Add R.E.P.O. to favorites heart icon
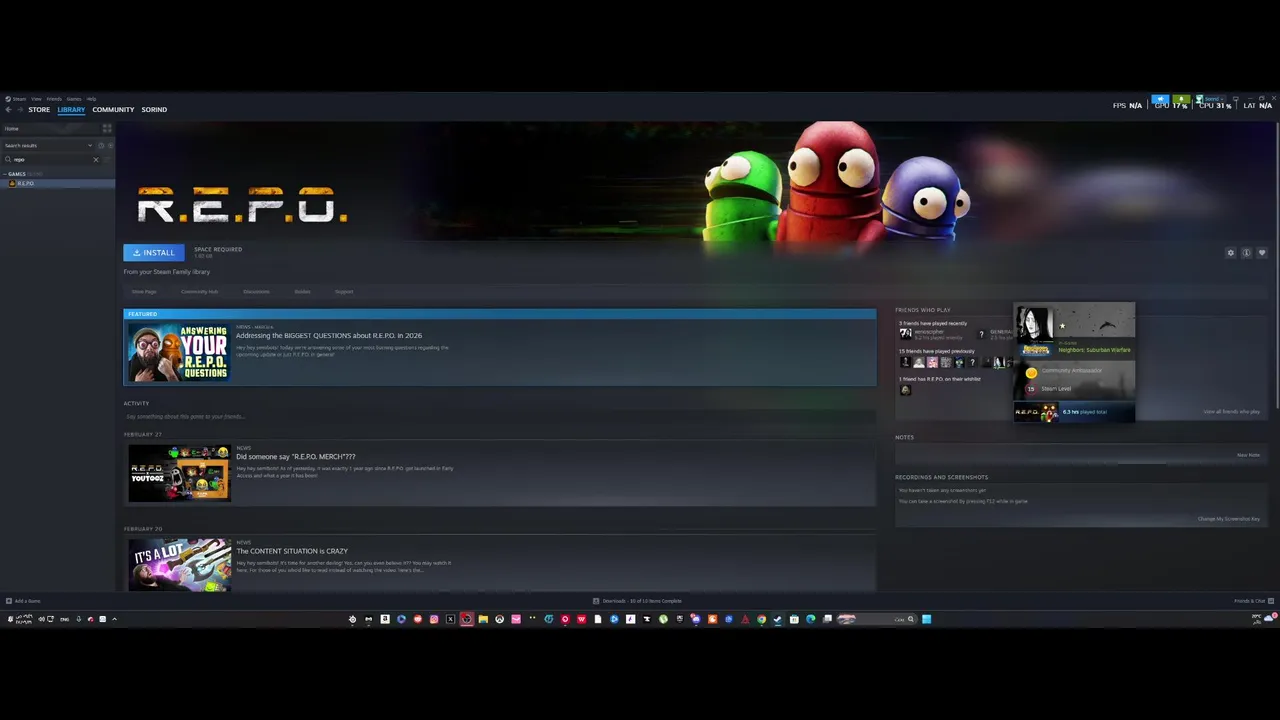1280x720 pixels. tap(1262, 253)
